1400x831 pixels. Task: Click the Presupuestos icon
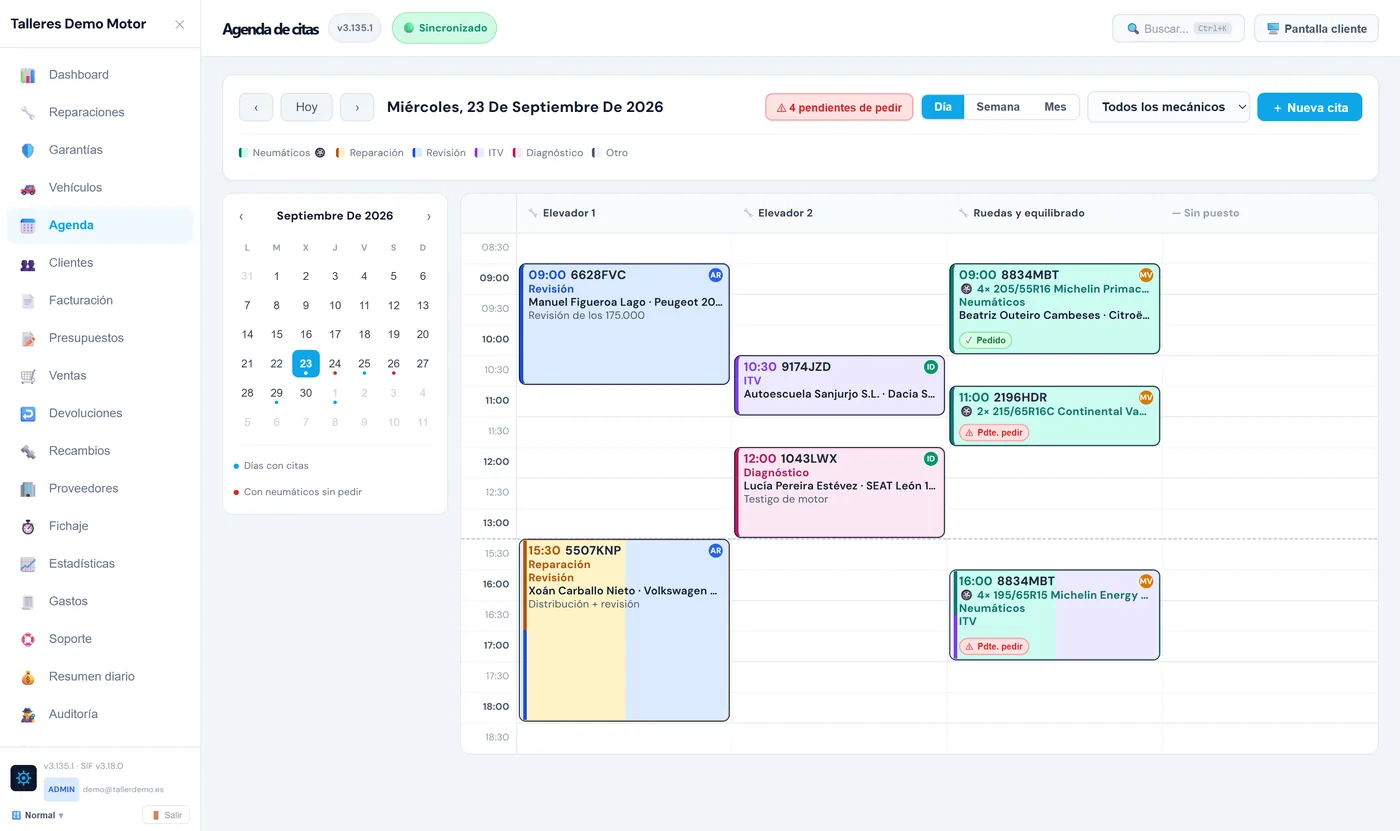[28, 338]
